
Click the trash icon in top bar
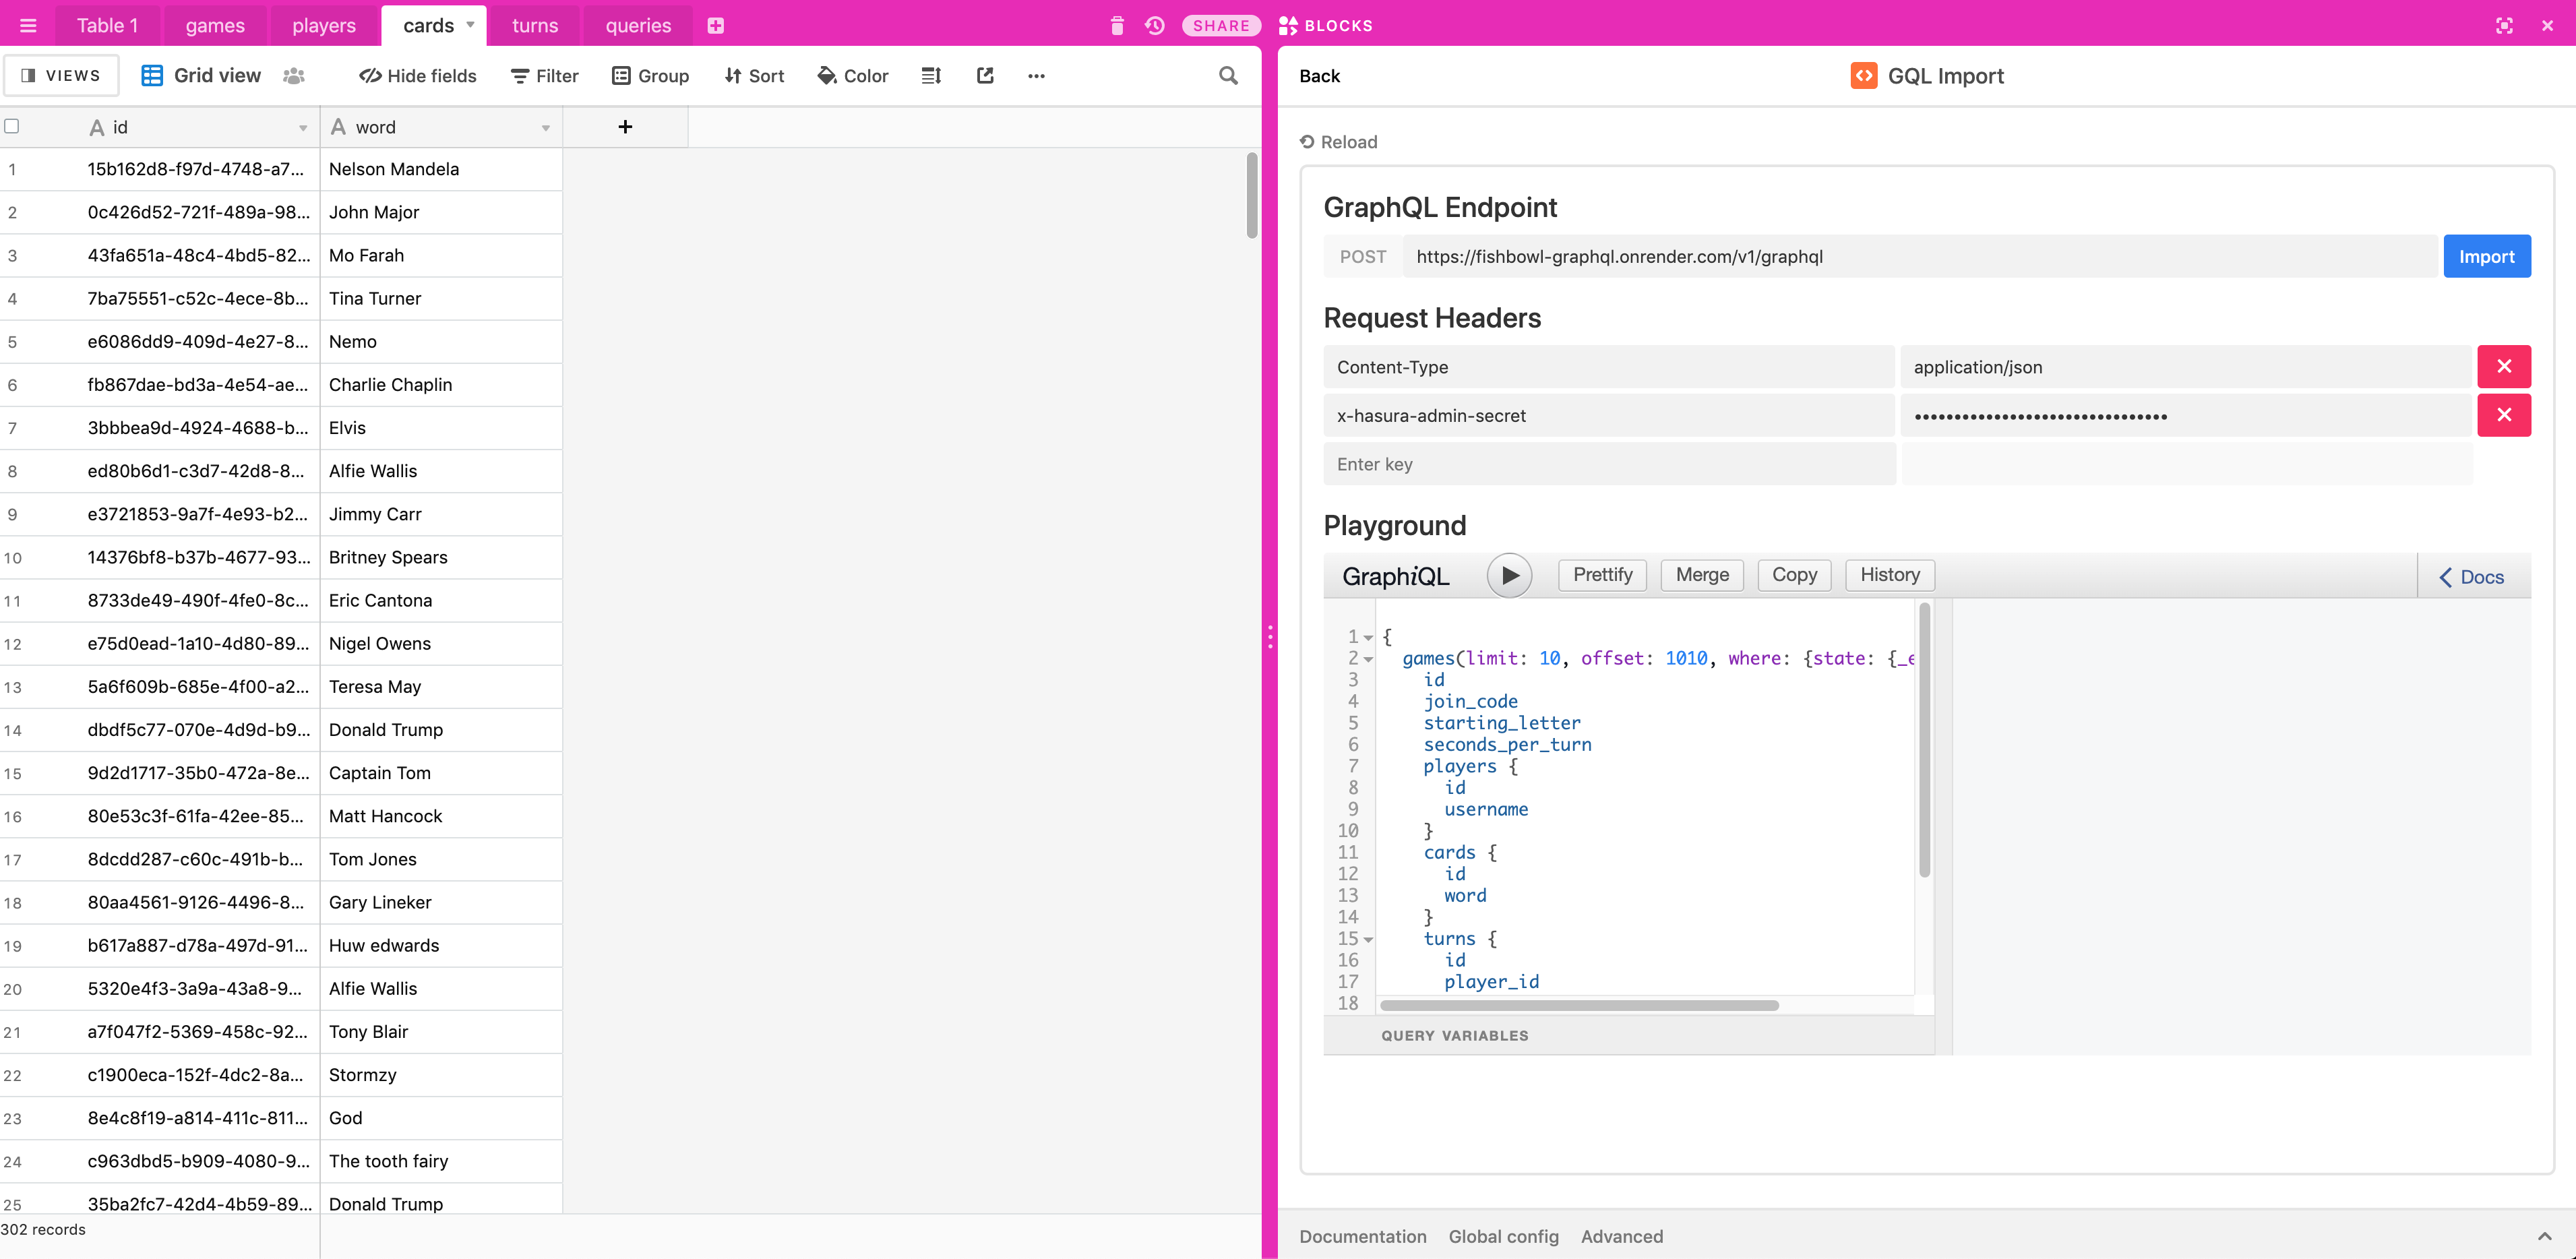click(x=1117, y=26)
